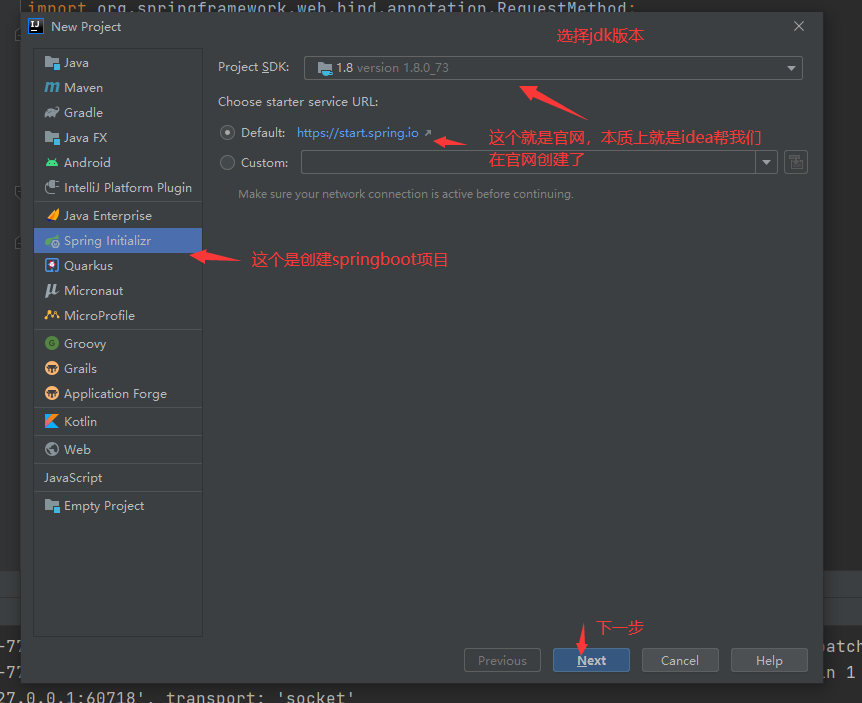Select 'Web' text in the list

77,450
